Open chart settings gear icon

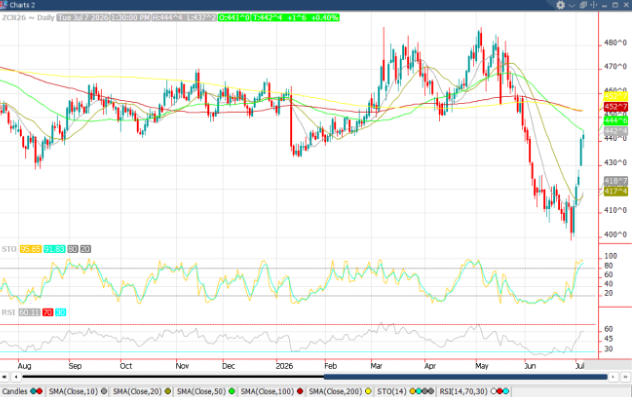[560, 5]
